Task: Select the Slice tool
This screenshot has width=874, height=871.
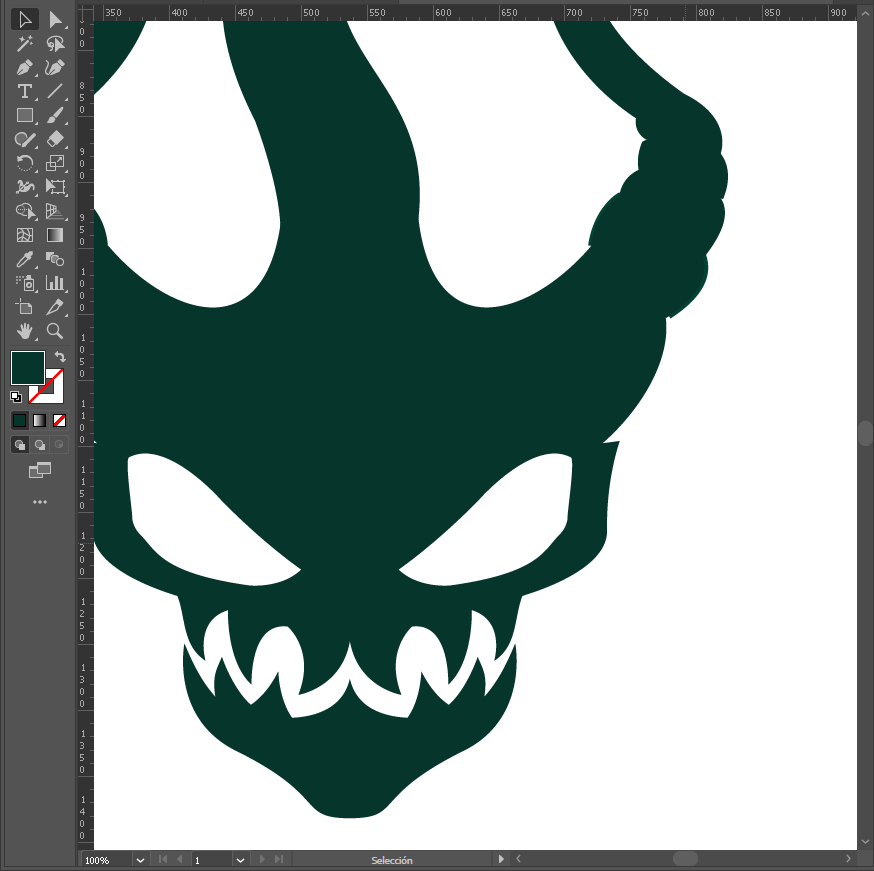Action: 55,307
